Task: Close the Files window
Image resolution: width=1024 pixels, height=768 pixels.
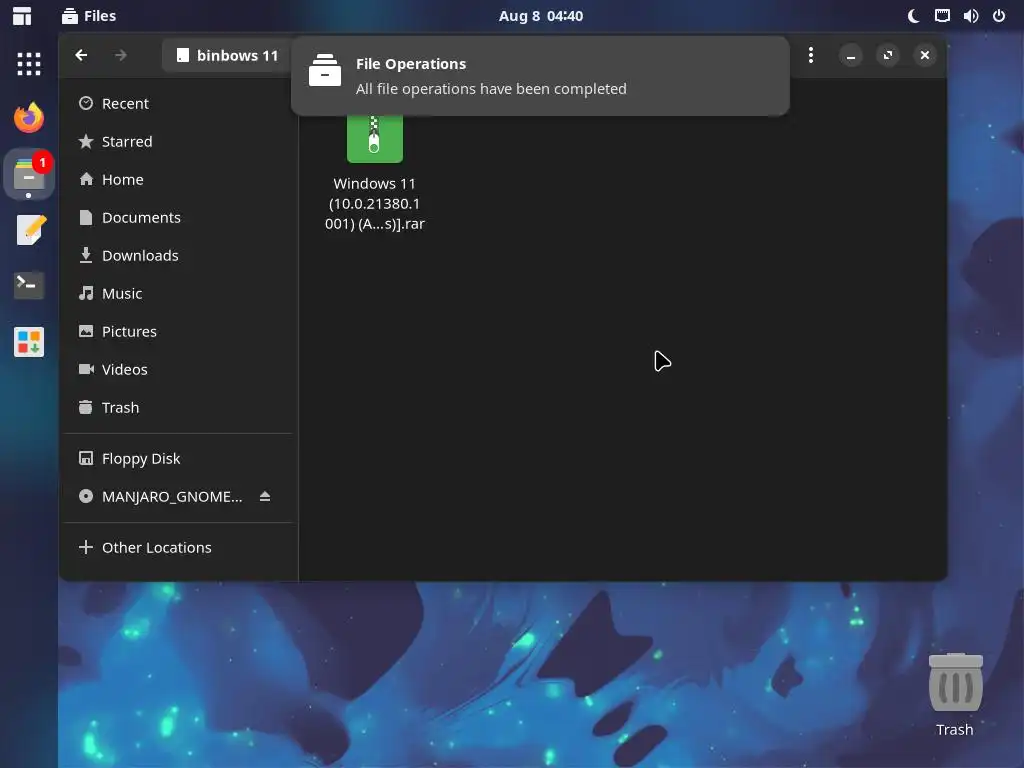Action: (x=925, y=56)
